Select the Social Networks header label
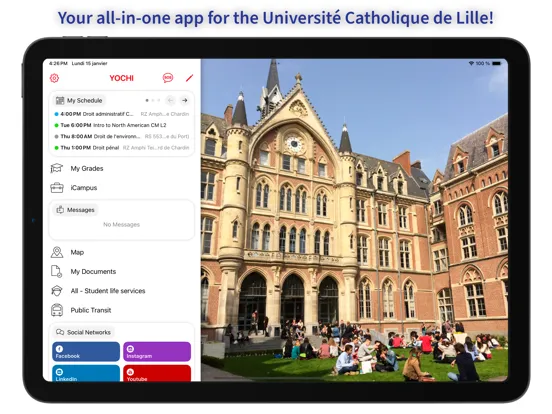The image size is (552, 414). pos(89,332)
